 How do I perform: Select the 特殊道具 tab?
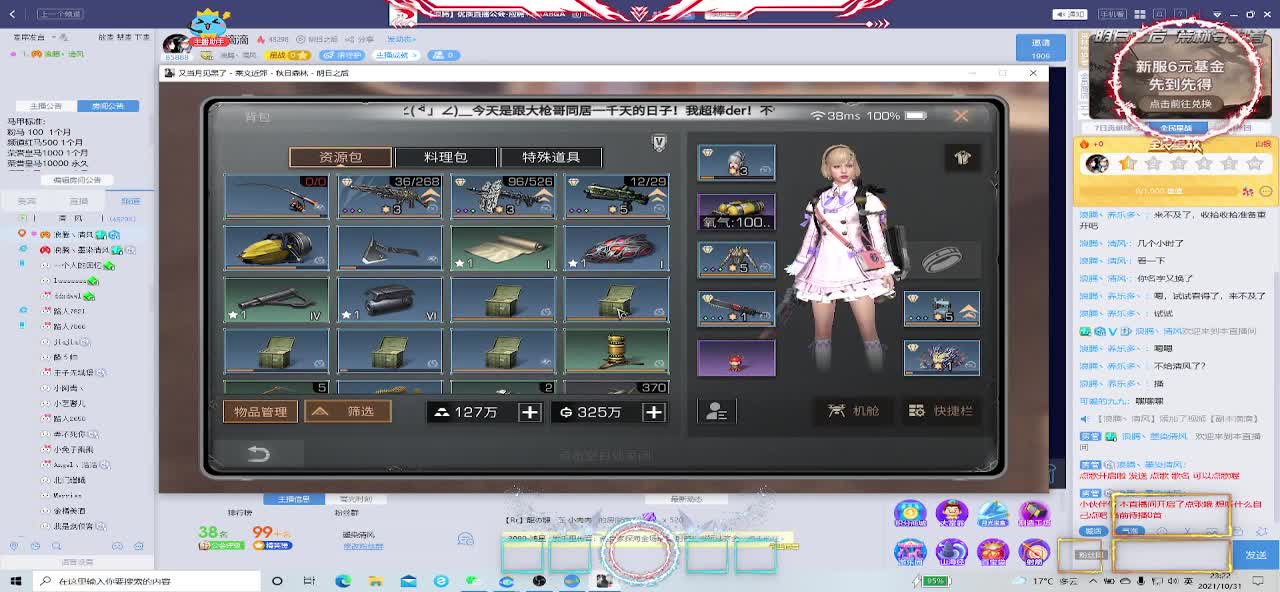(x=551, y=157)
